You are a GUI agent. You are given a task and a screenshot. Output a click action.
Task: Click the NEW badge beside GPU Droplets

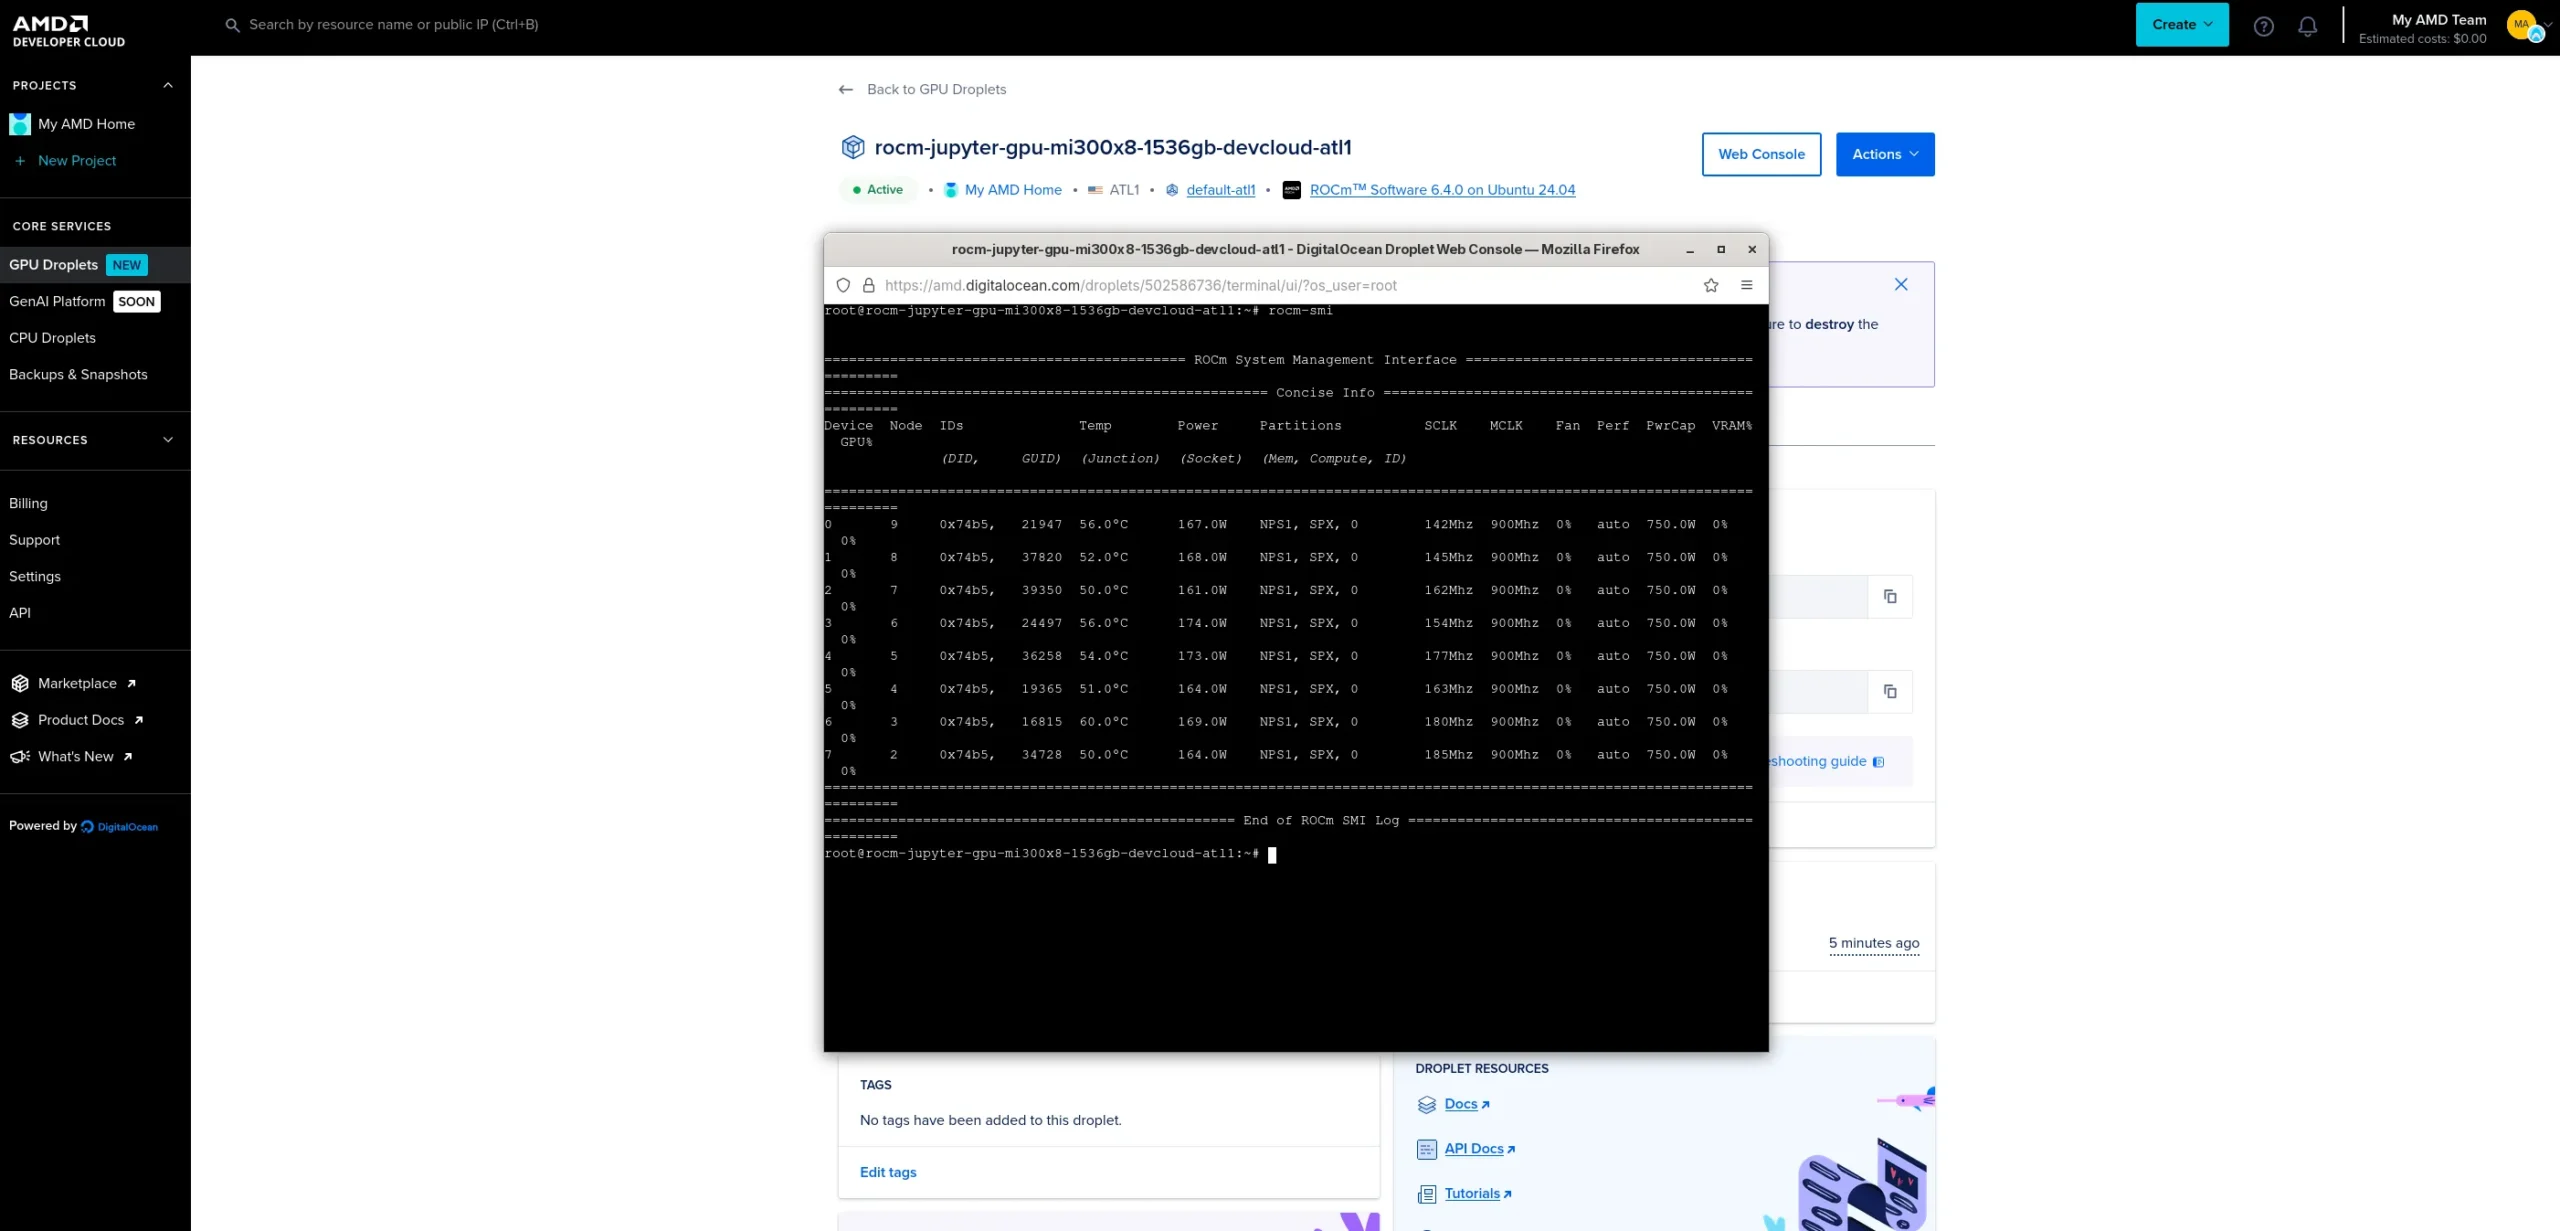click(x=127, y=265)
